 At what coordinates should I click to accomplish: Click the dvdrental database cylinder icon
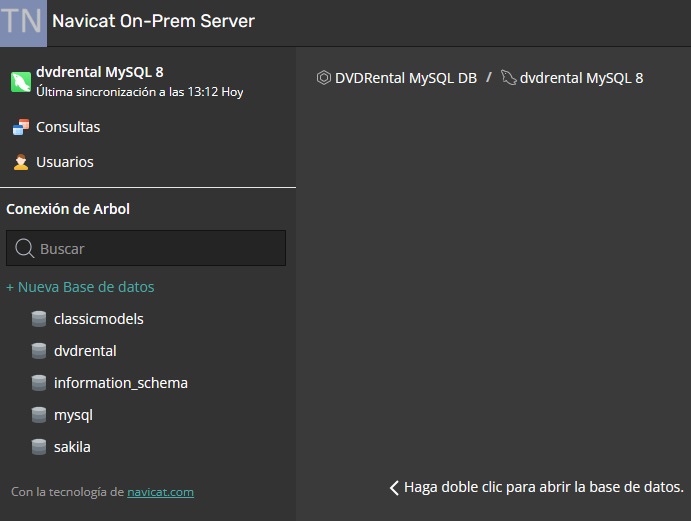pos(39,351)
